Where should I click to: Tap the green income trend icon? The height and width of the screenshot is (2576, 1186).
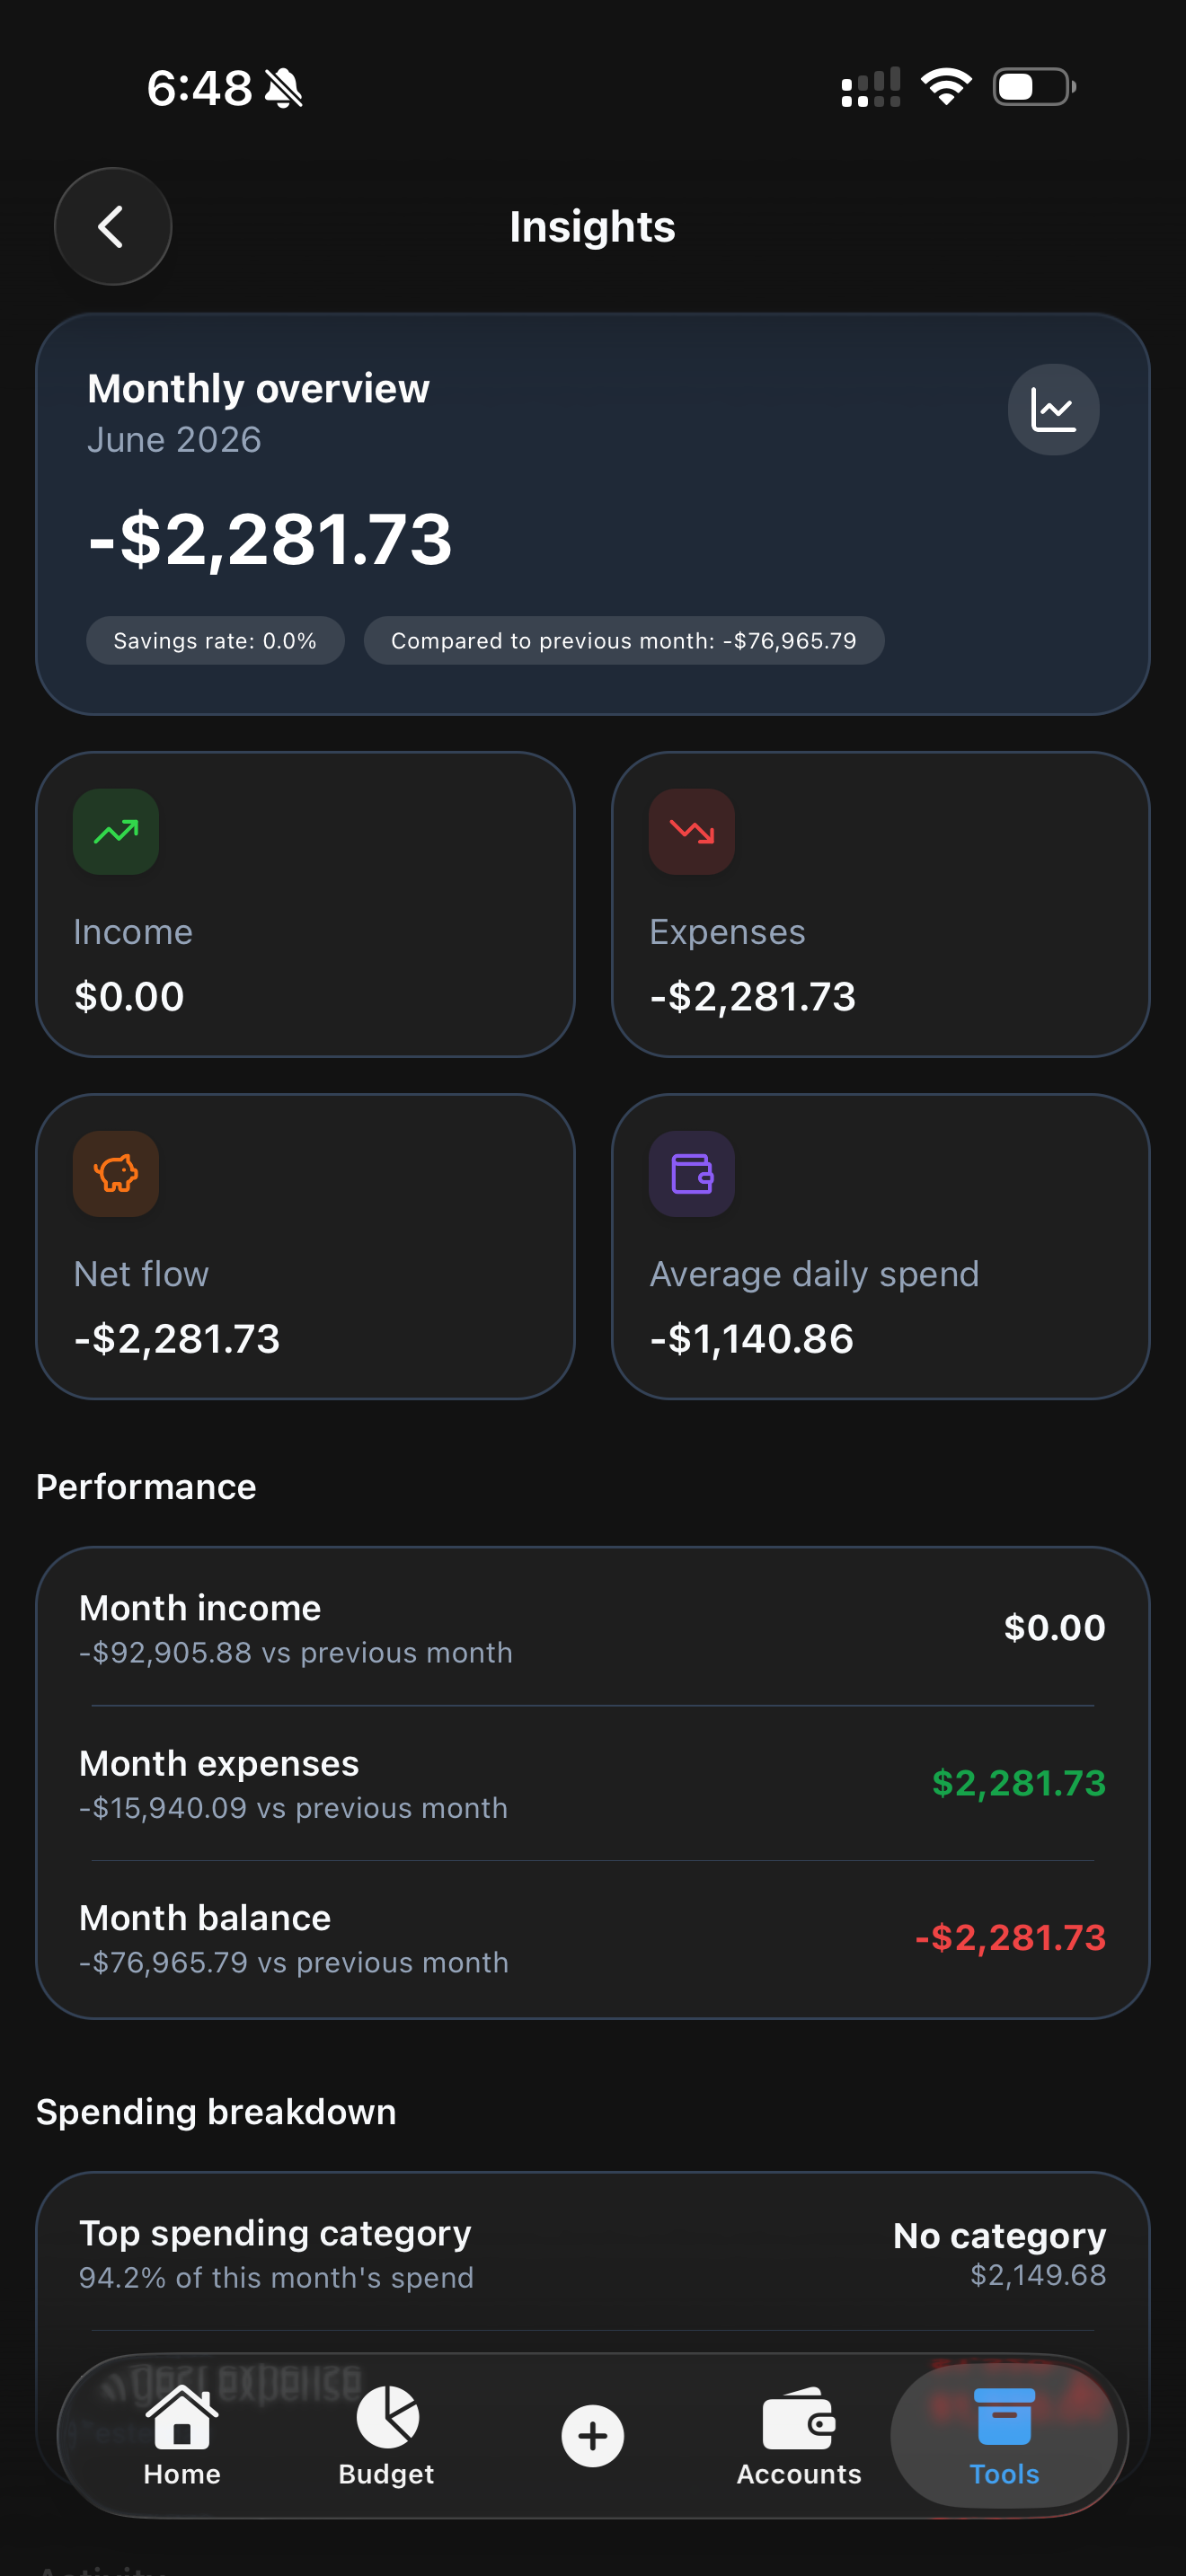[x=116, y=832]
